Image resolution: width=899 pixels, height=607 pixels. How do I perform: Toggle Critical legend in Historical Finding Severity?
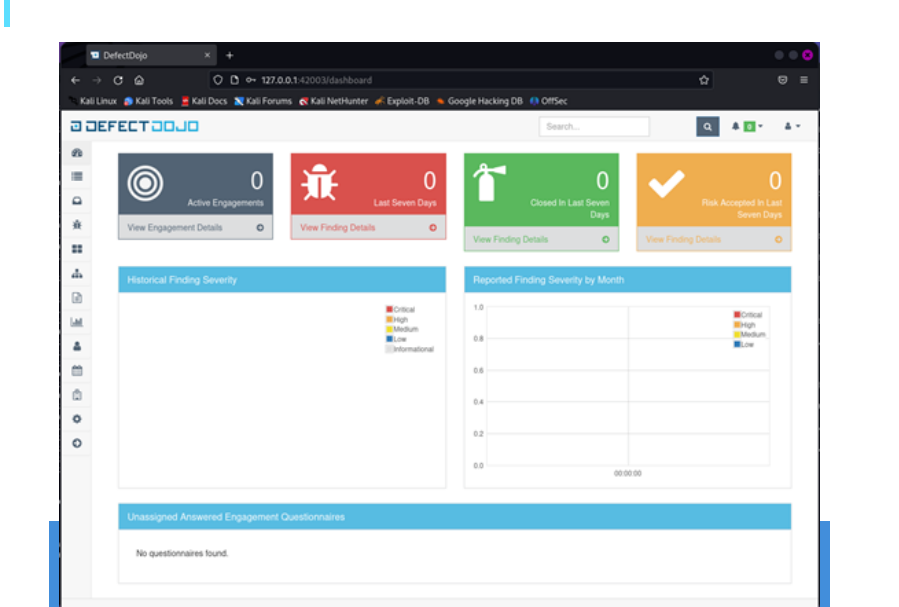tap(400, 310)
